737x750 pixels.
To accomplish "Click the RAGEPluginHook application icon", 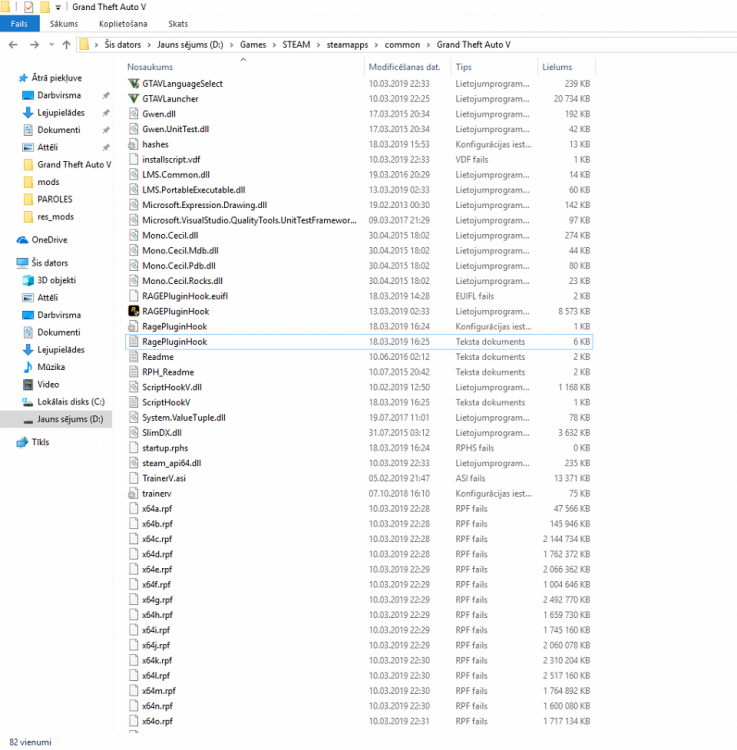I will (134, 311).
